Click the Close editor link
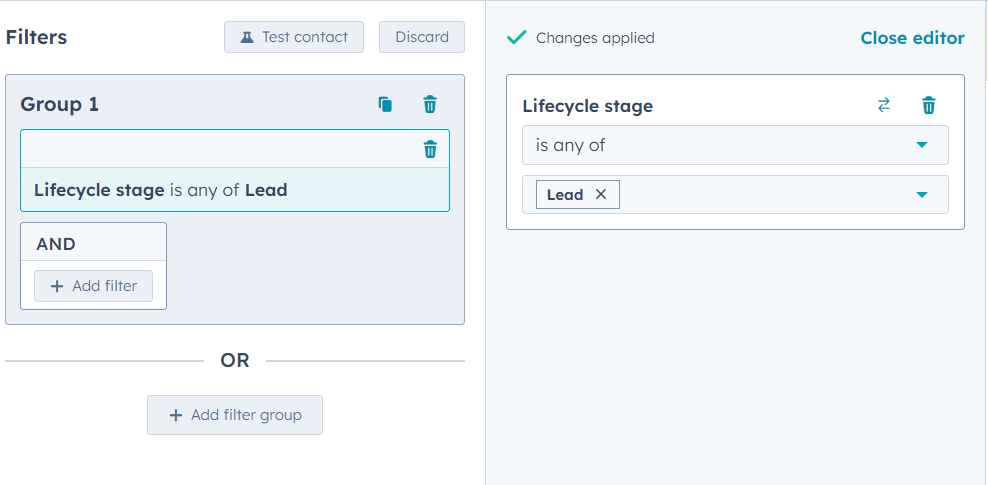Screen dimensions: 988x485 point(912,38)
